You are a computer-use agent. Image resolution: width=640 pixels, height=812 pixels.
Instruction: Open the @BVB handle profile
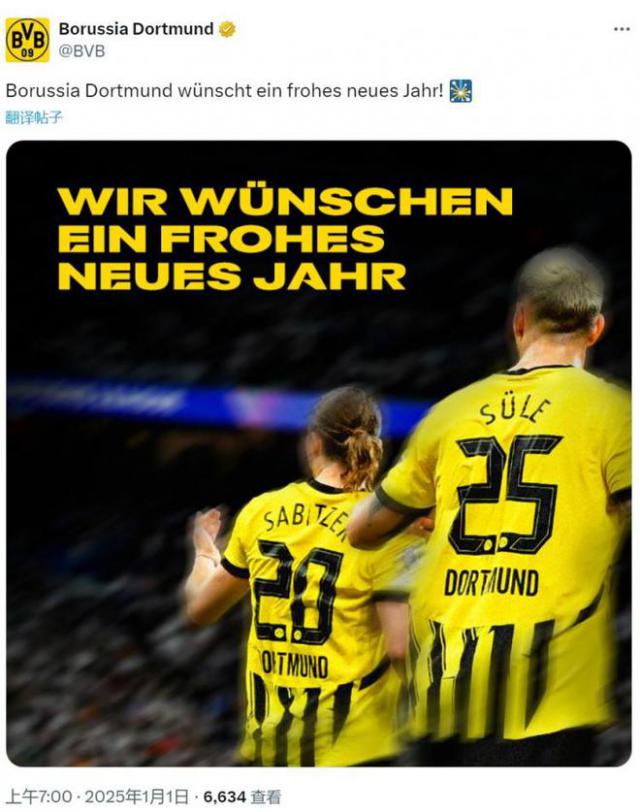(x=82, y=51)
